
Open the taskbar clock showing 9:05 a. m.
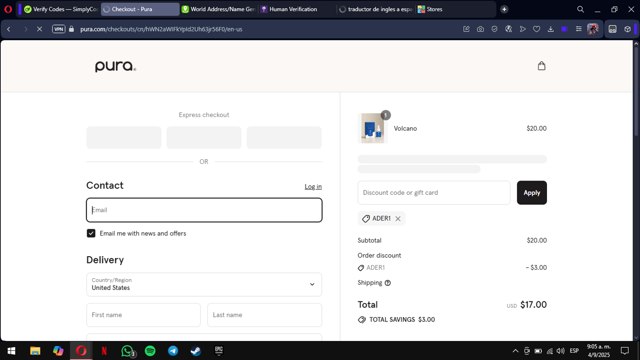click(598, 351)
